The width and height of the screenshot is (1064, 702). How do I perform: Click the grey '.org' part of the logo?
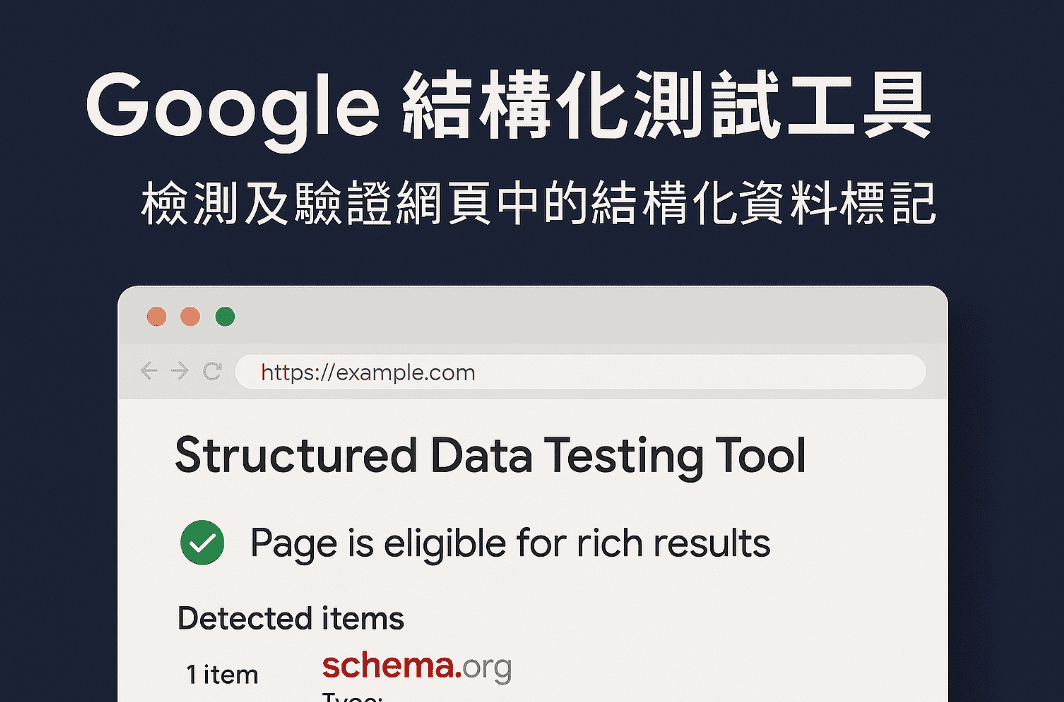[487, 668]
